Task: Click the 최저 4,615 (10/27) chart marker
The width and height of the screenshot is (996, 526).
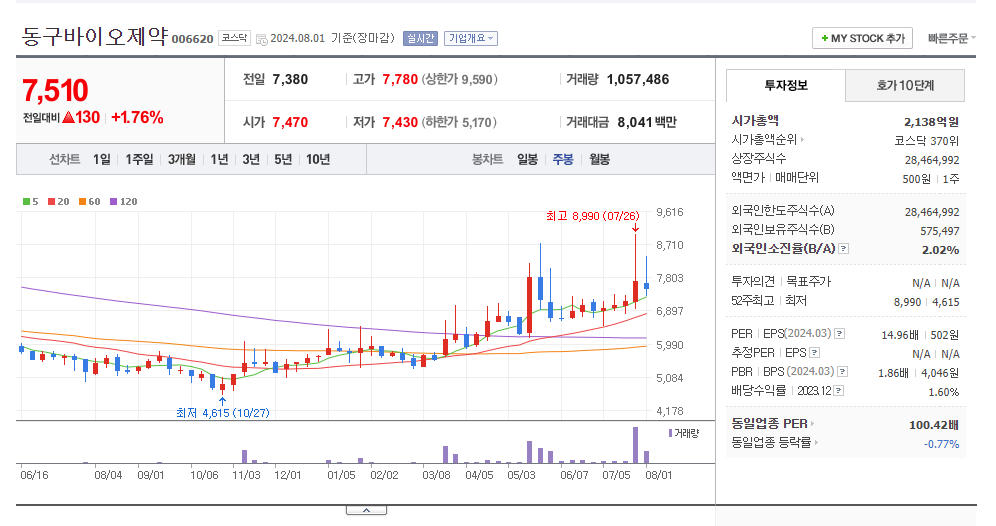Action: (x=222, y=413)
